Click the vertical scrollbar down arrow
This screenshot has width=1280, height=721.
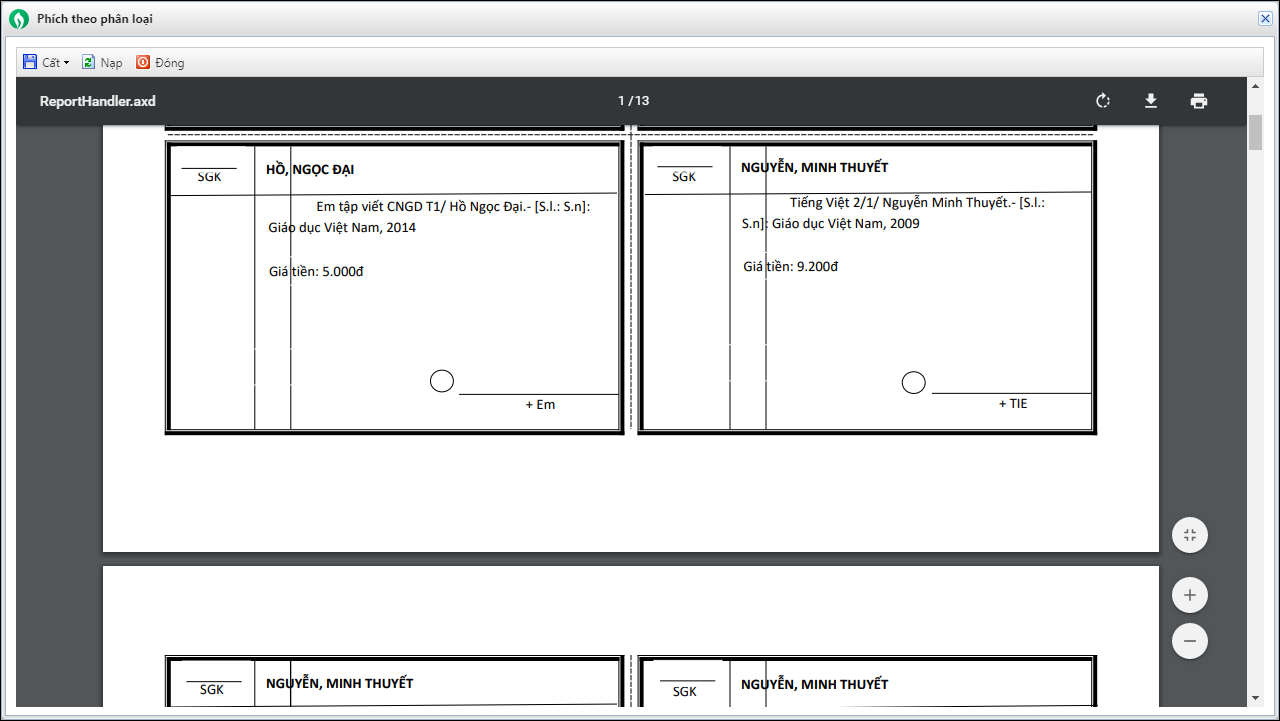[1255, 697]
